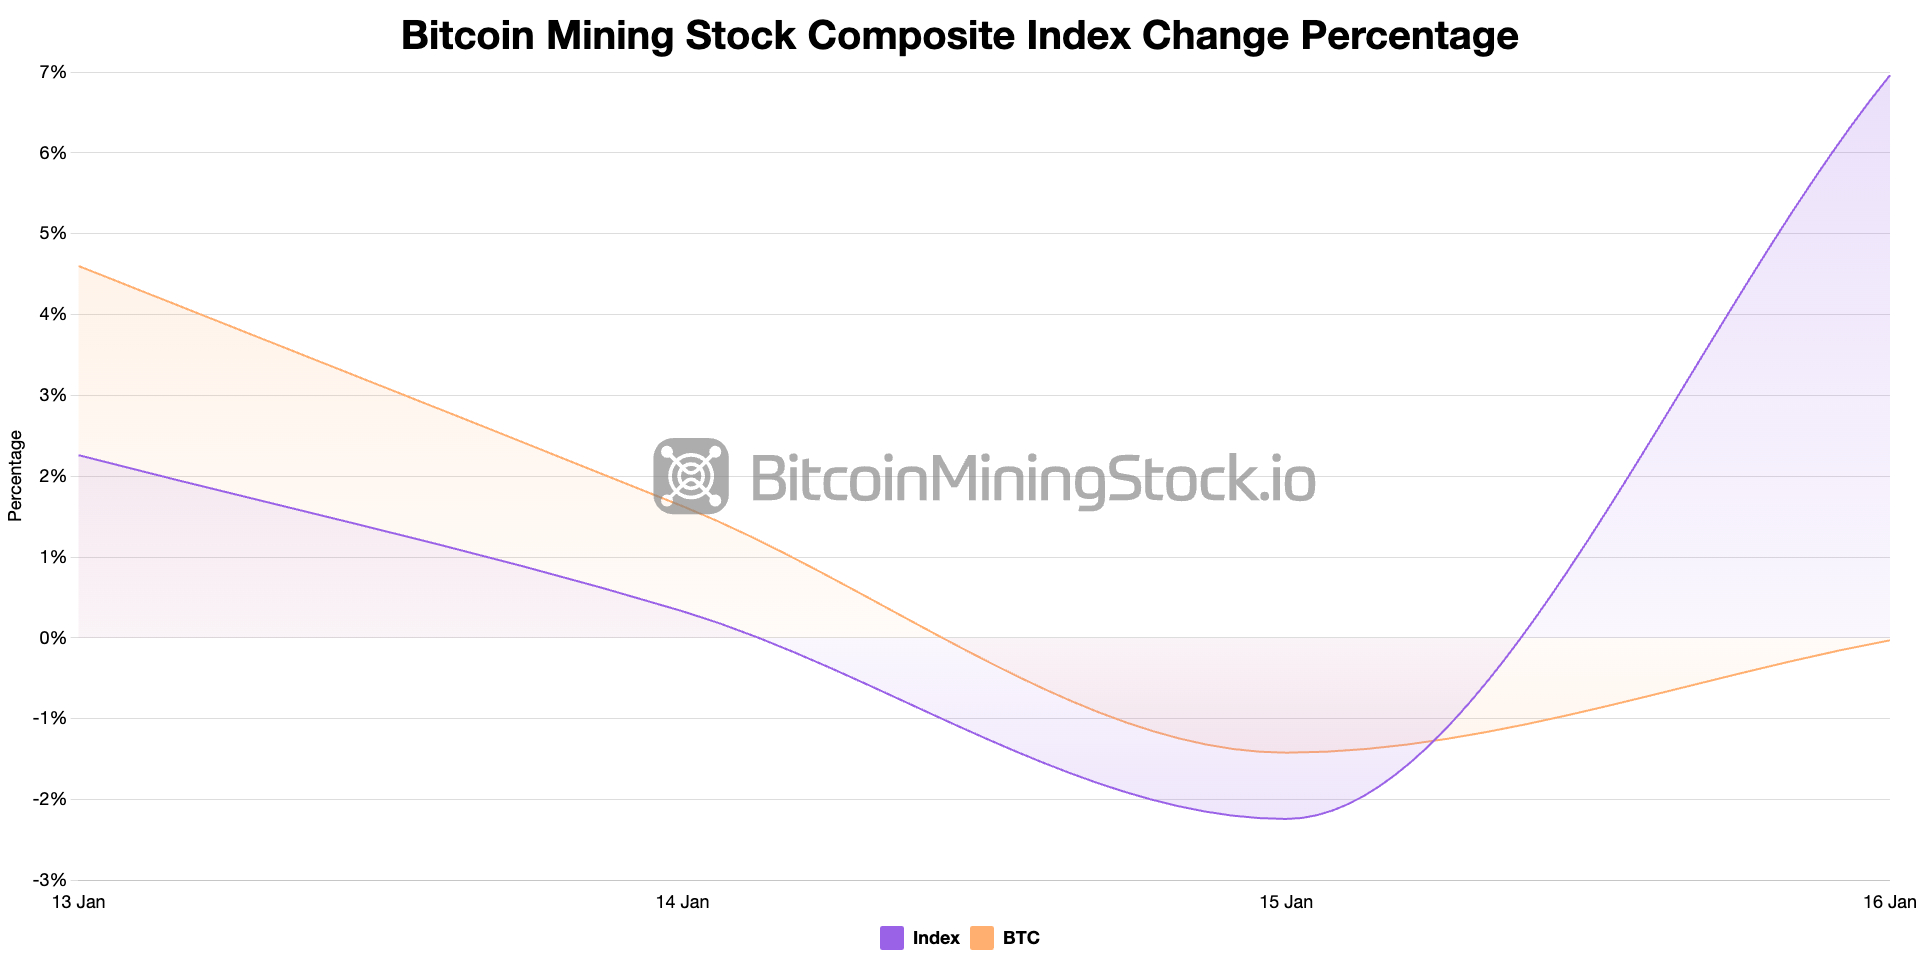
Task: Toggle the BTC series legend label
Action: coord(1021,938)
